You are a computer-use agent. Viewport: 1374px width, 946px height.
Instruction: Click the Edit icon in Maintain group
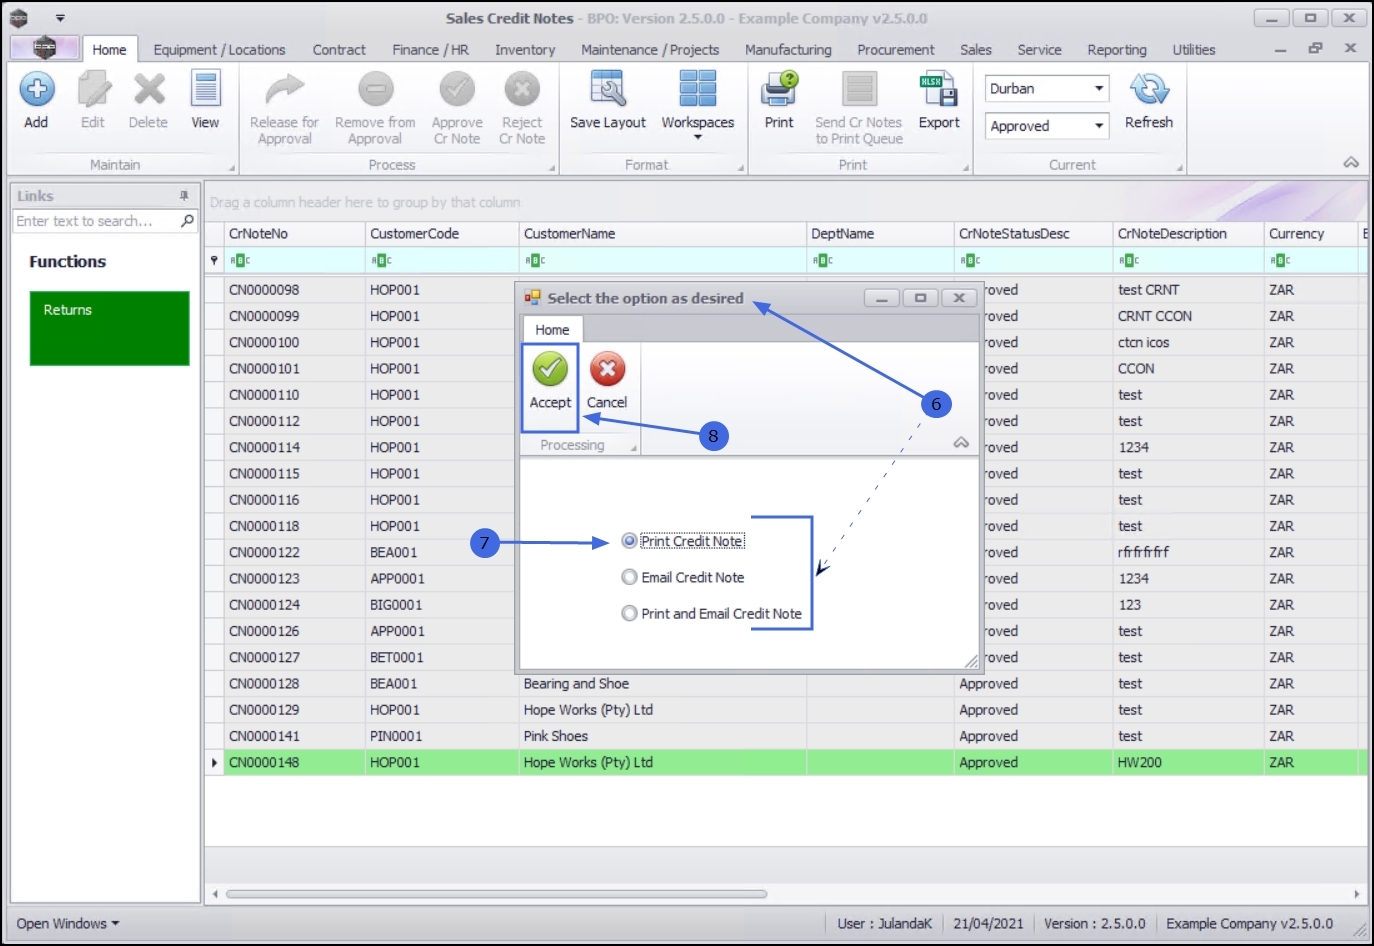coord(93,90)
